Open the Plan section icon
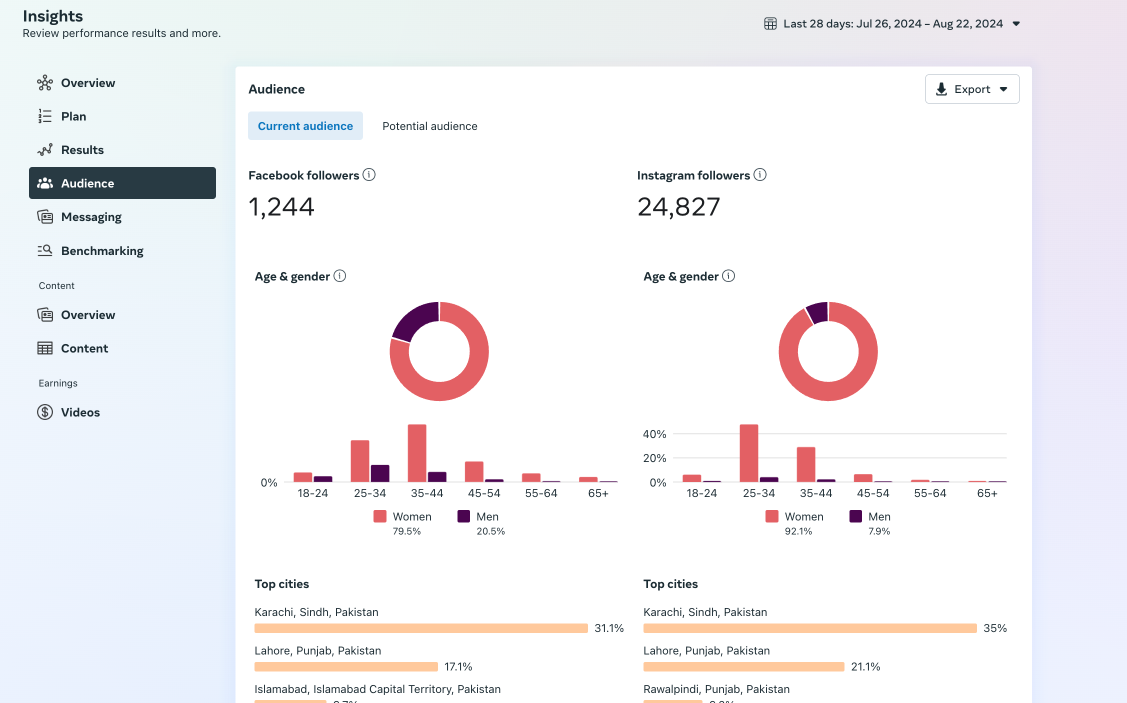Image resolution: width=1127 pixels, height=703 pixels. (x=44, y=116)
